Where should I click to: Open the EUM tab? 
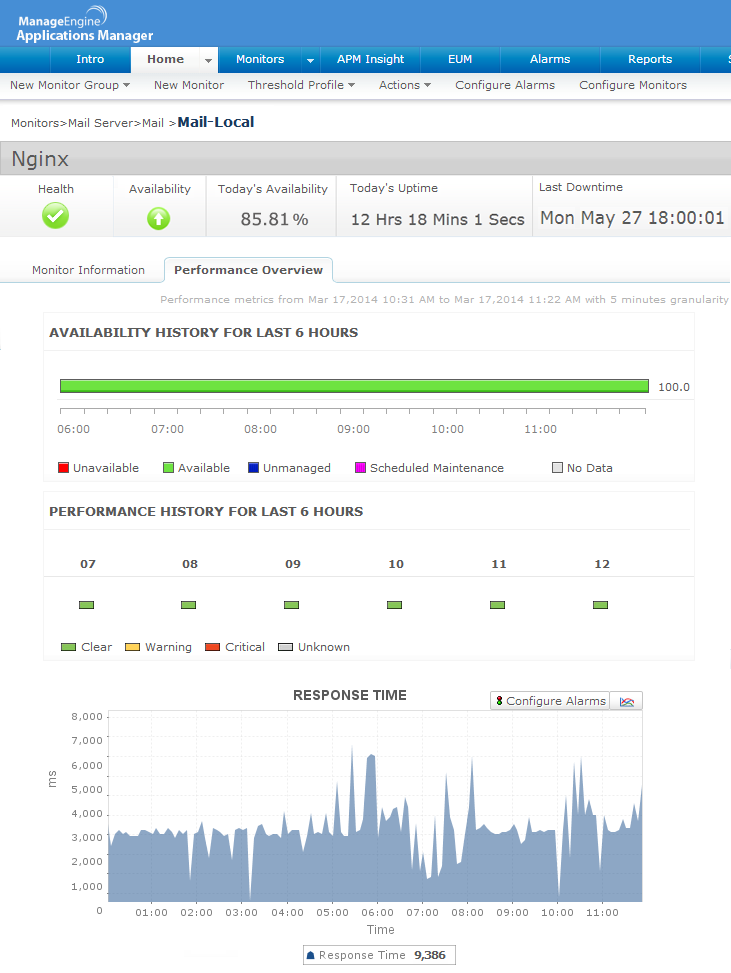[x=460, y=60]
